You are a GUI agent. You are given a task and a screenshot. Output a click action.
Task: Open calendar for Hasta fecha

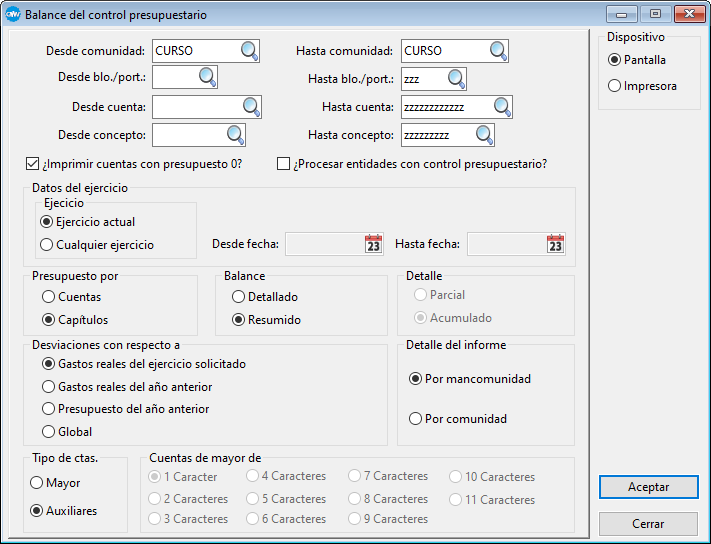pos(555,244)
